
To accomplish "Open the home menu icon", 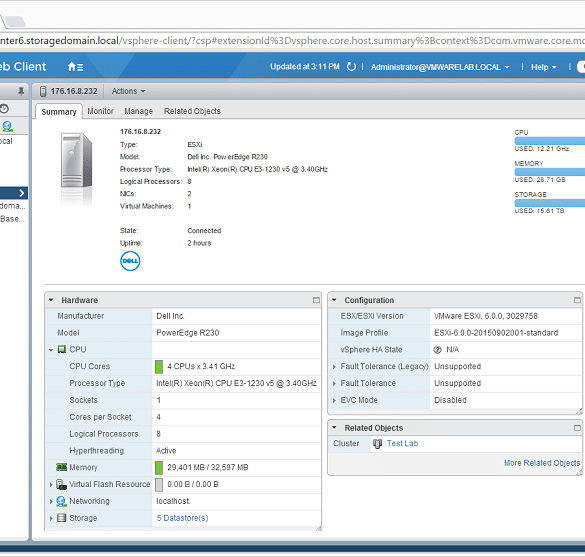I will click(x=75, y=67).
